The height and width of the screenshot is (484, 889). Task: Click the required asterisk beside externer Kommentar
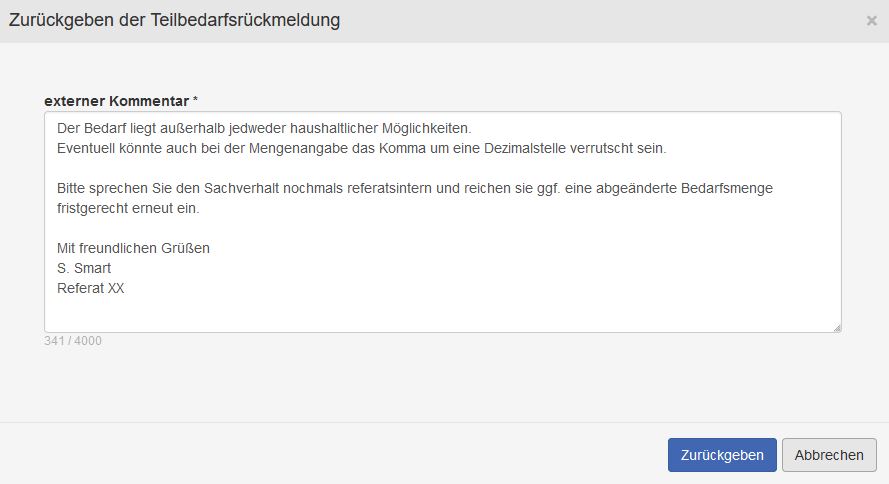coord(196,101)
